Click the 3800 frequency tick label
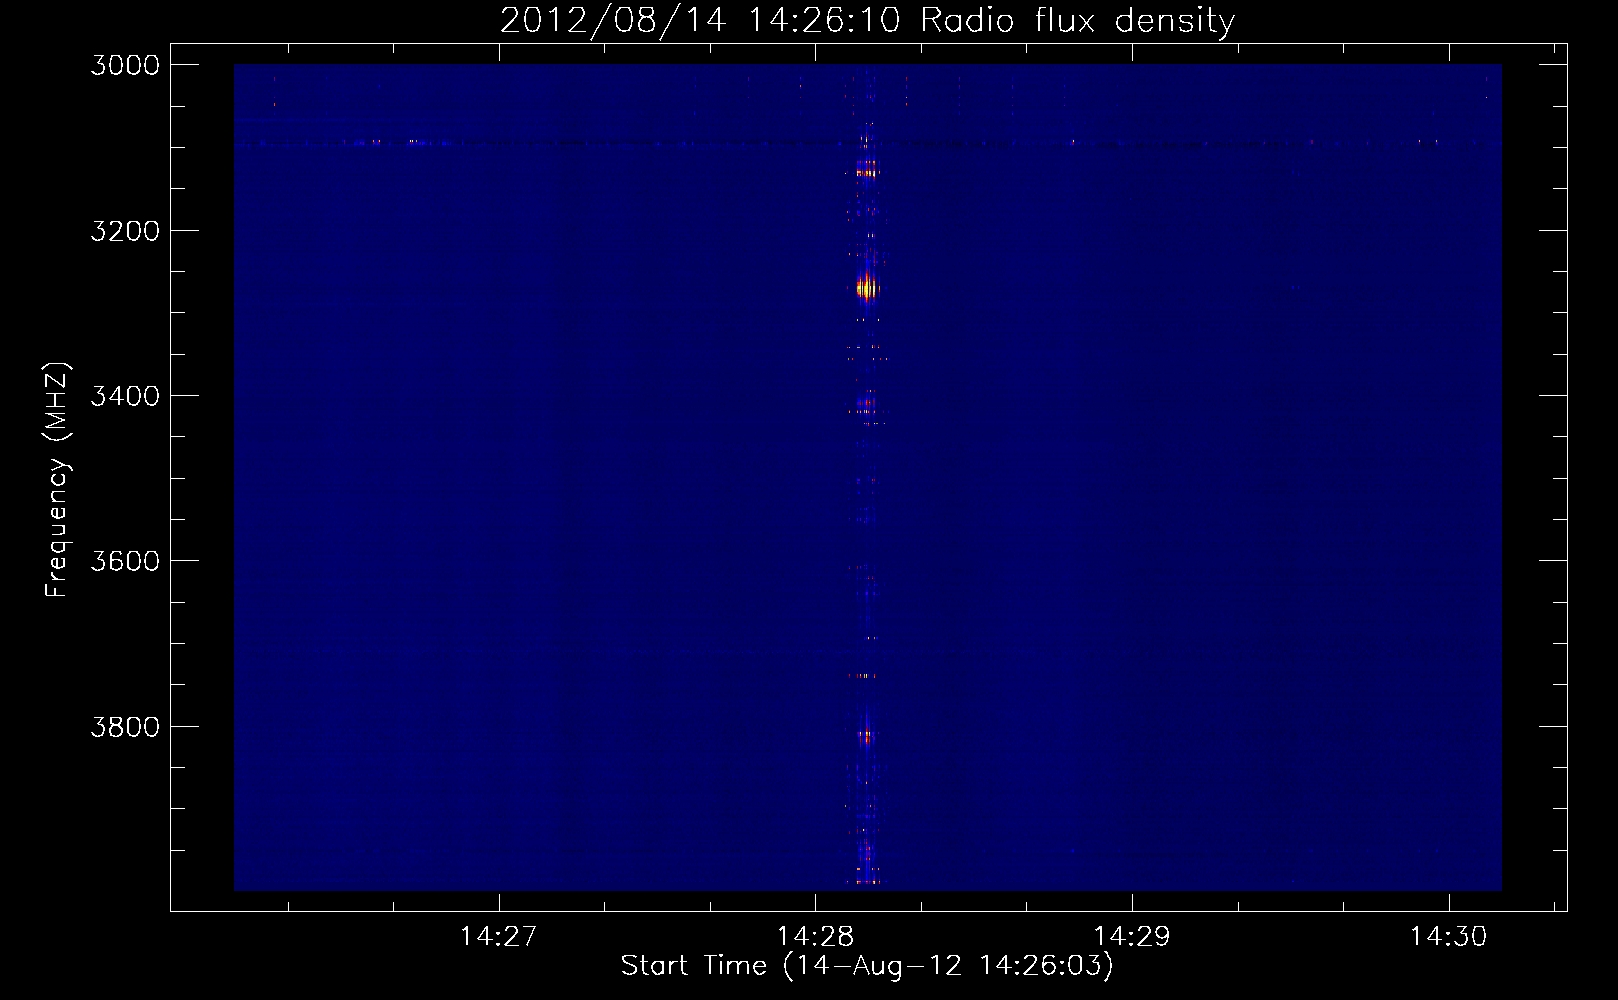 point(125,726)
